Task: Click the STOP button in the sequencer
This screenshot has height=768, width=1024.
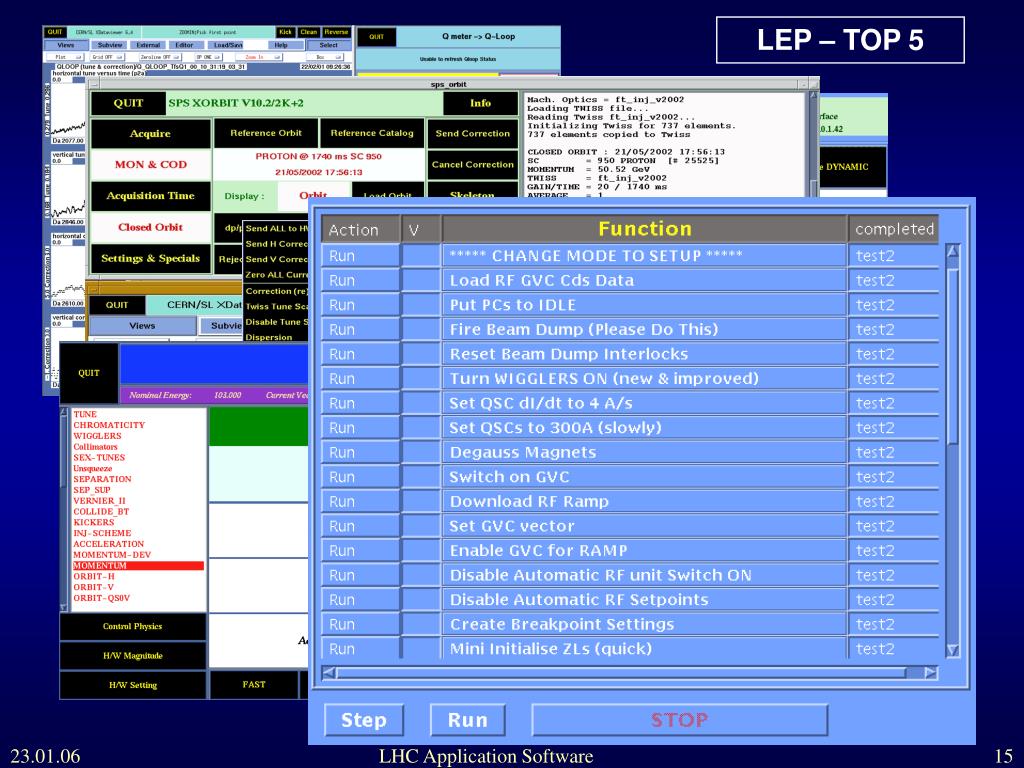Action: click(680, 720)
